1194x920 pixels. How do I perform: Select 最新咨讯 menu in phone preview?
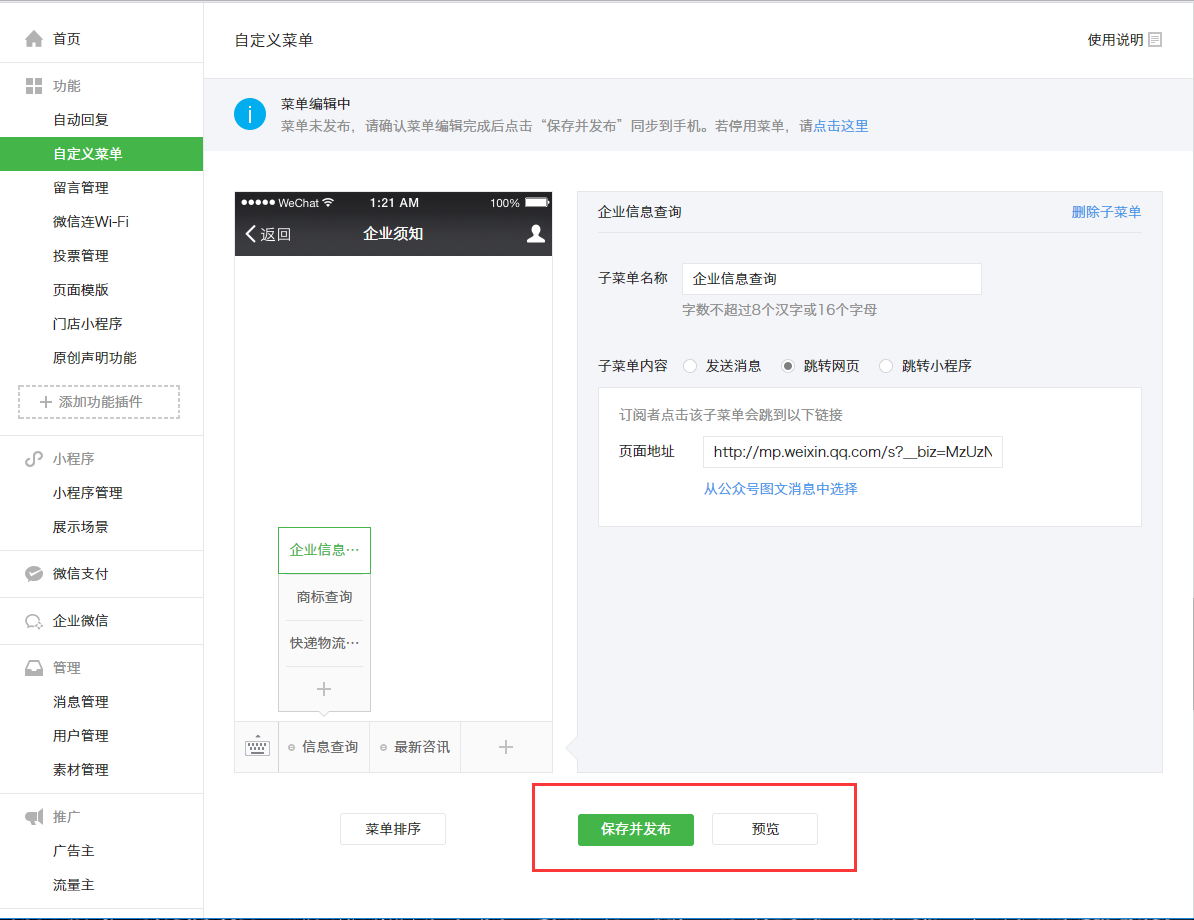tap(415, 747)
